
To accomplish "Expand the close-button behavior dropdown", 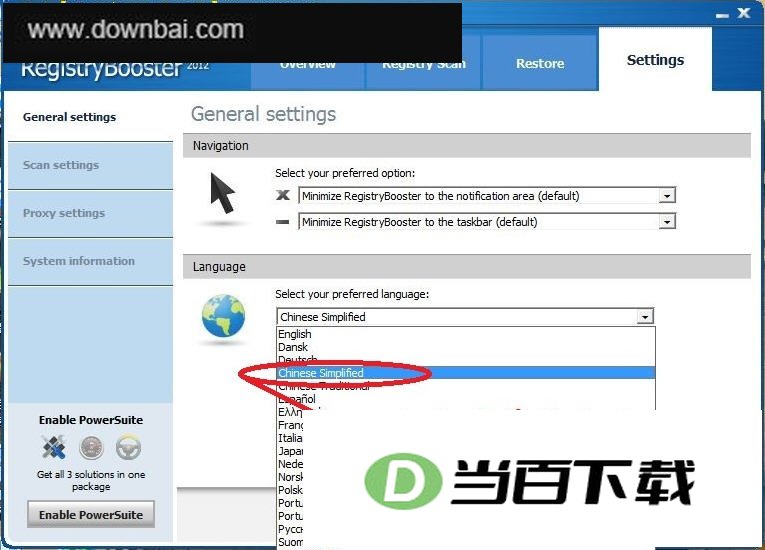I will pos(666,196).
